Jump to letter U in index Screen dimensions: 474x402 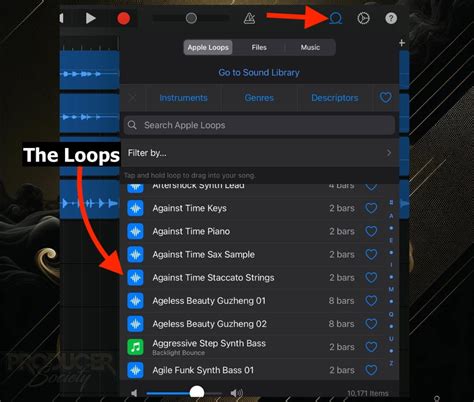[391, 339]
